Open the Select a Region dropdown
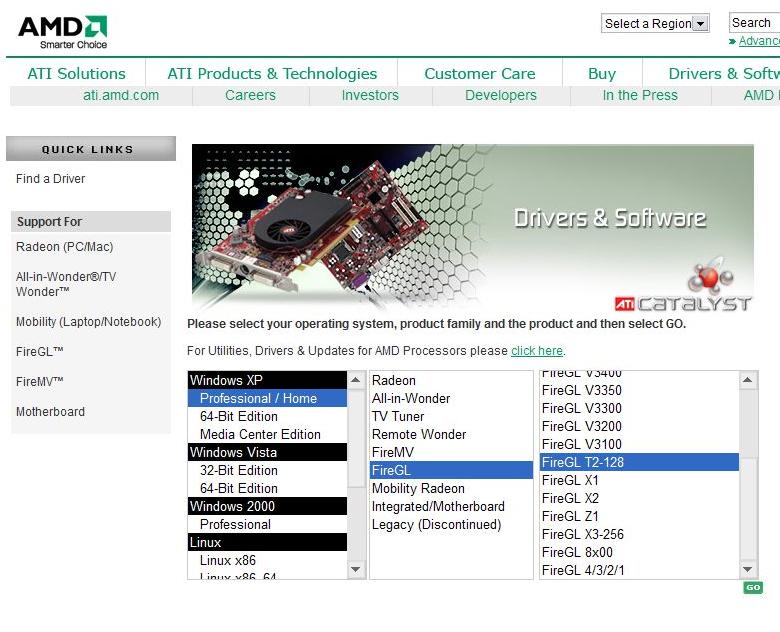Screen dimensions: 780x632 click(x=655, y=23)
